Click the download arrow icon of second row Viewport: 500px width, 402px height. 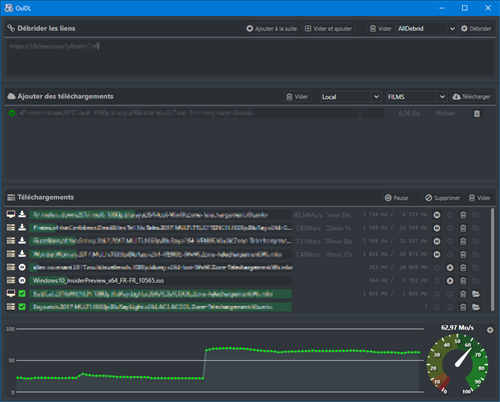pyautogui.click(x=22, y=227)
